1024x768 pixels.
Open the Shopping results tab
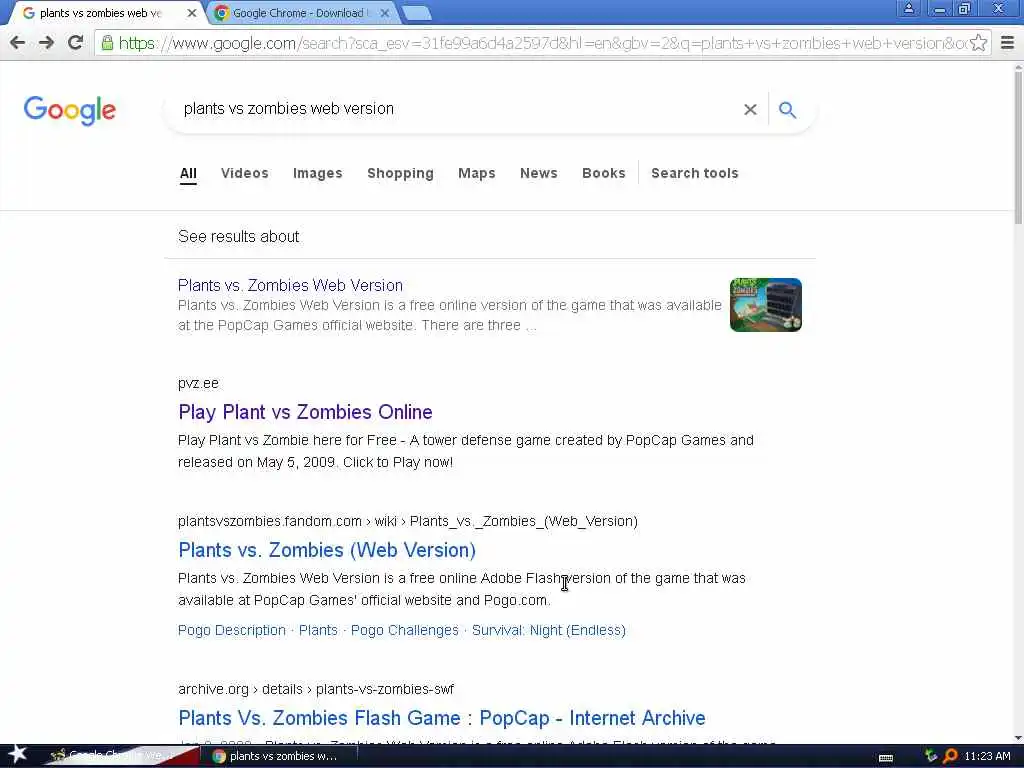(x=400, y=174)
